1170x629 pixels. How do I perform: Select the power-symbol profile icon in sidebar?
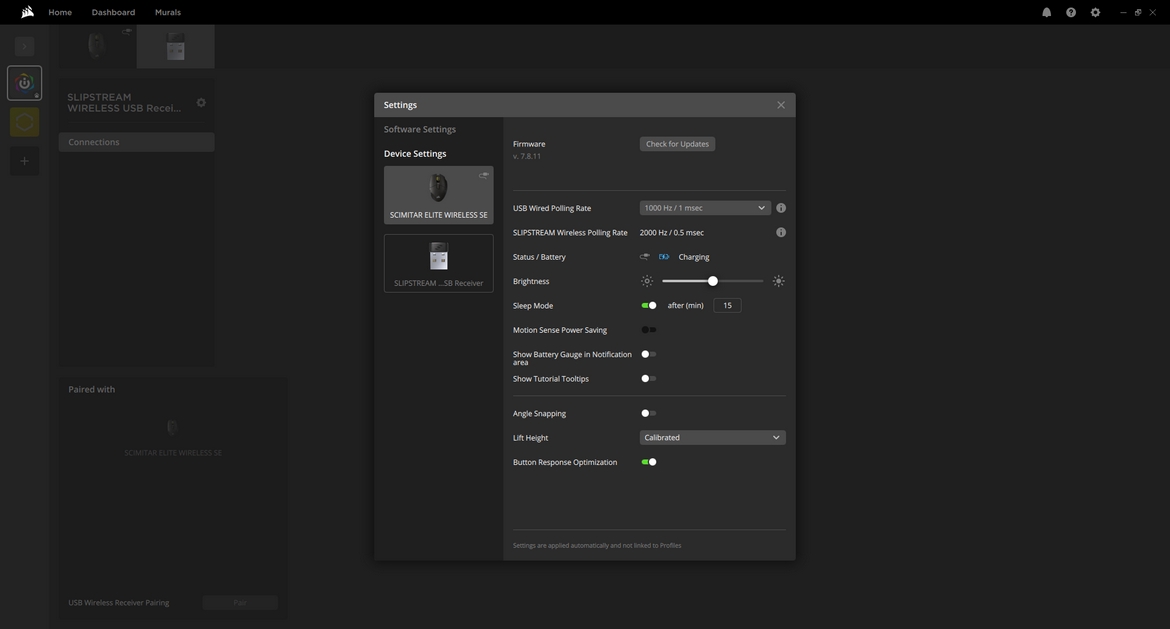25,83
